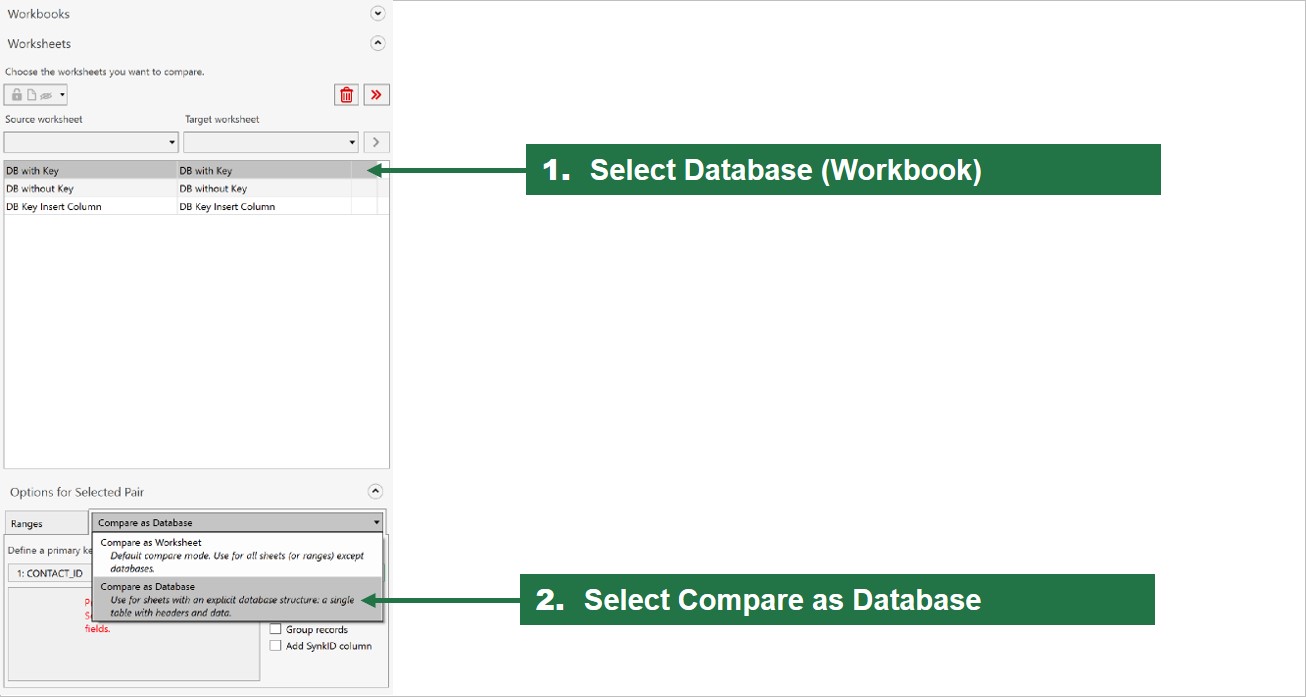
Task: Click the Worksheets section header
Action: tap(39, 44)
